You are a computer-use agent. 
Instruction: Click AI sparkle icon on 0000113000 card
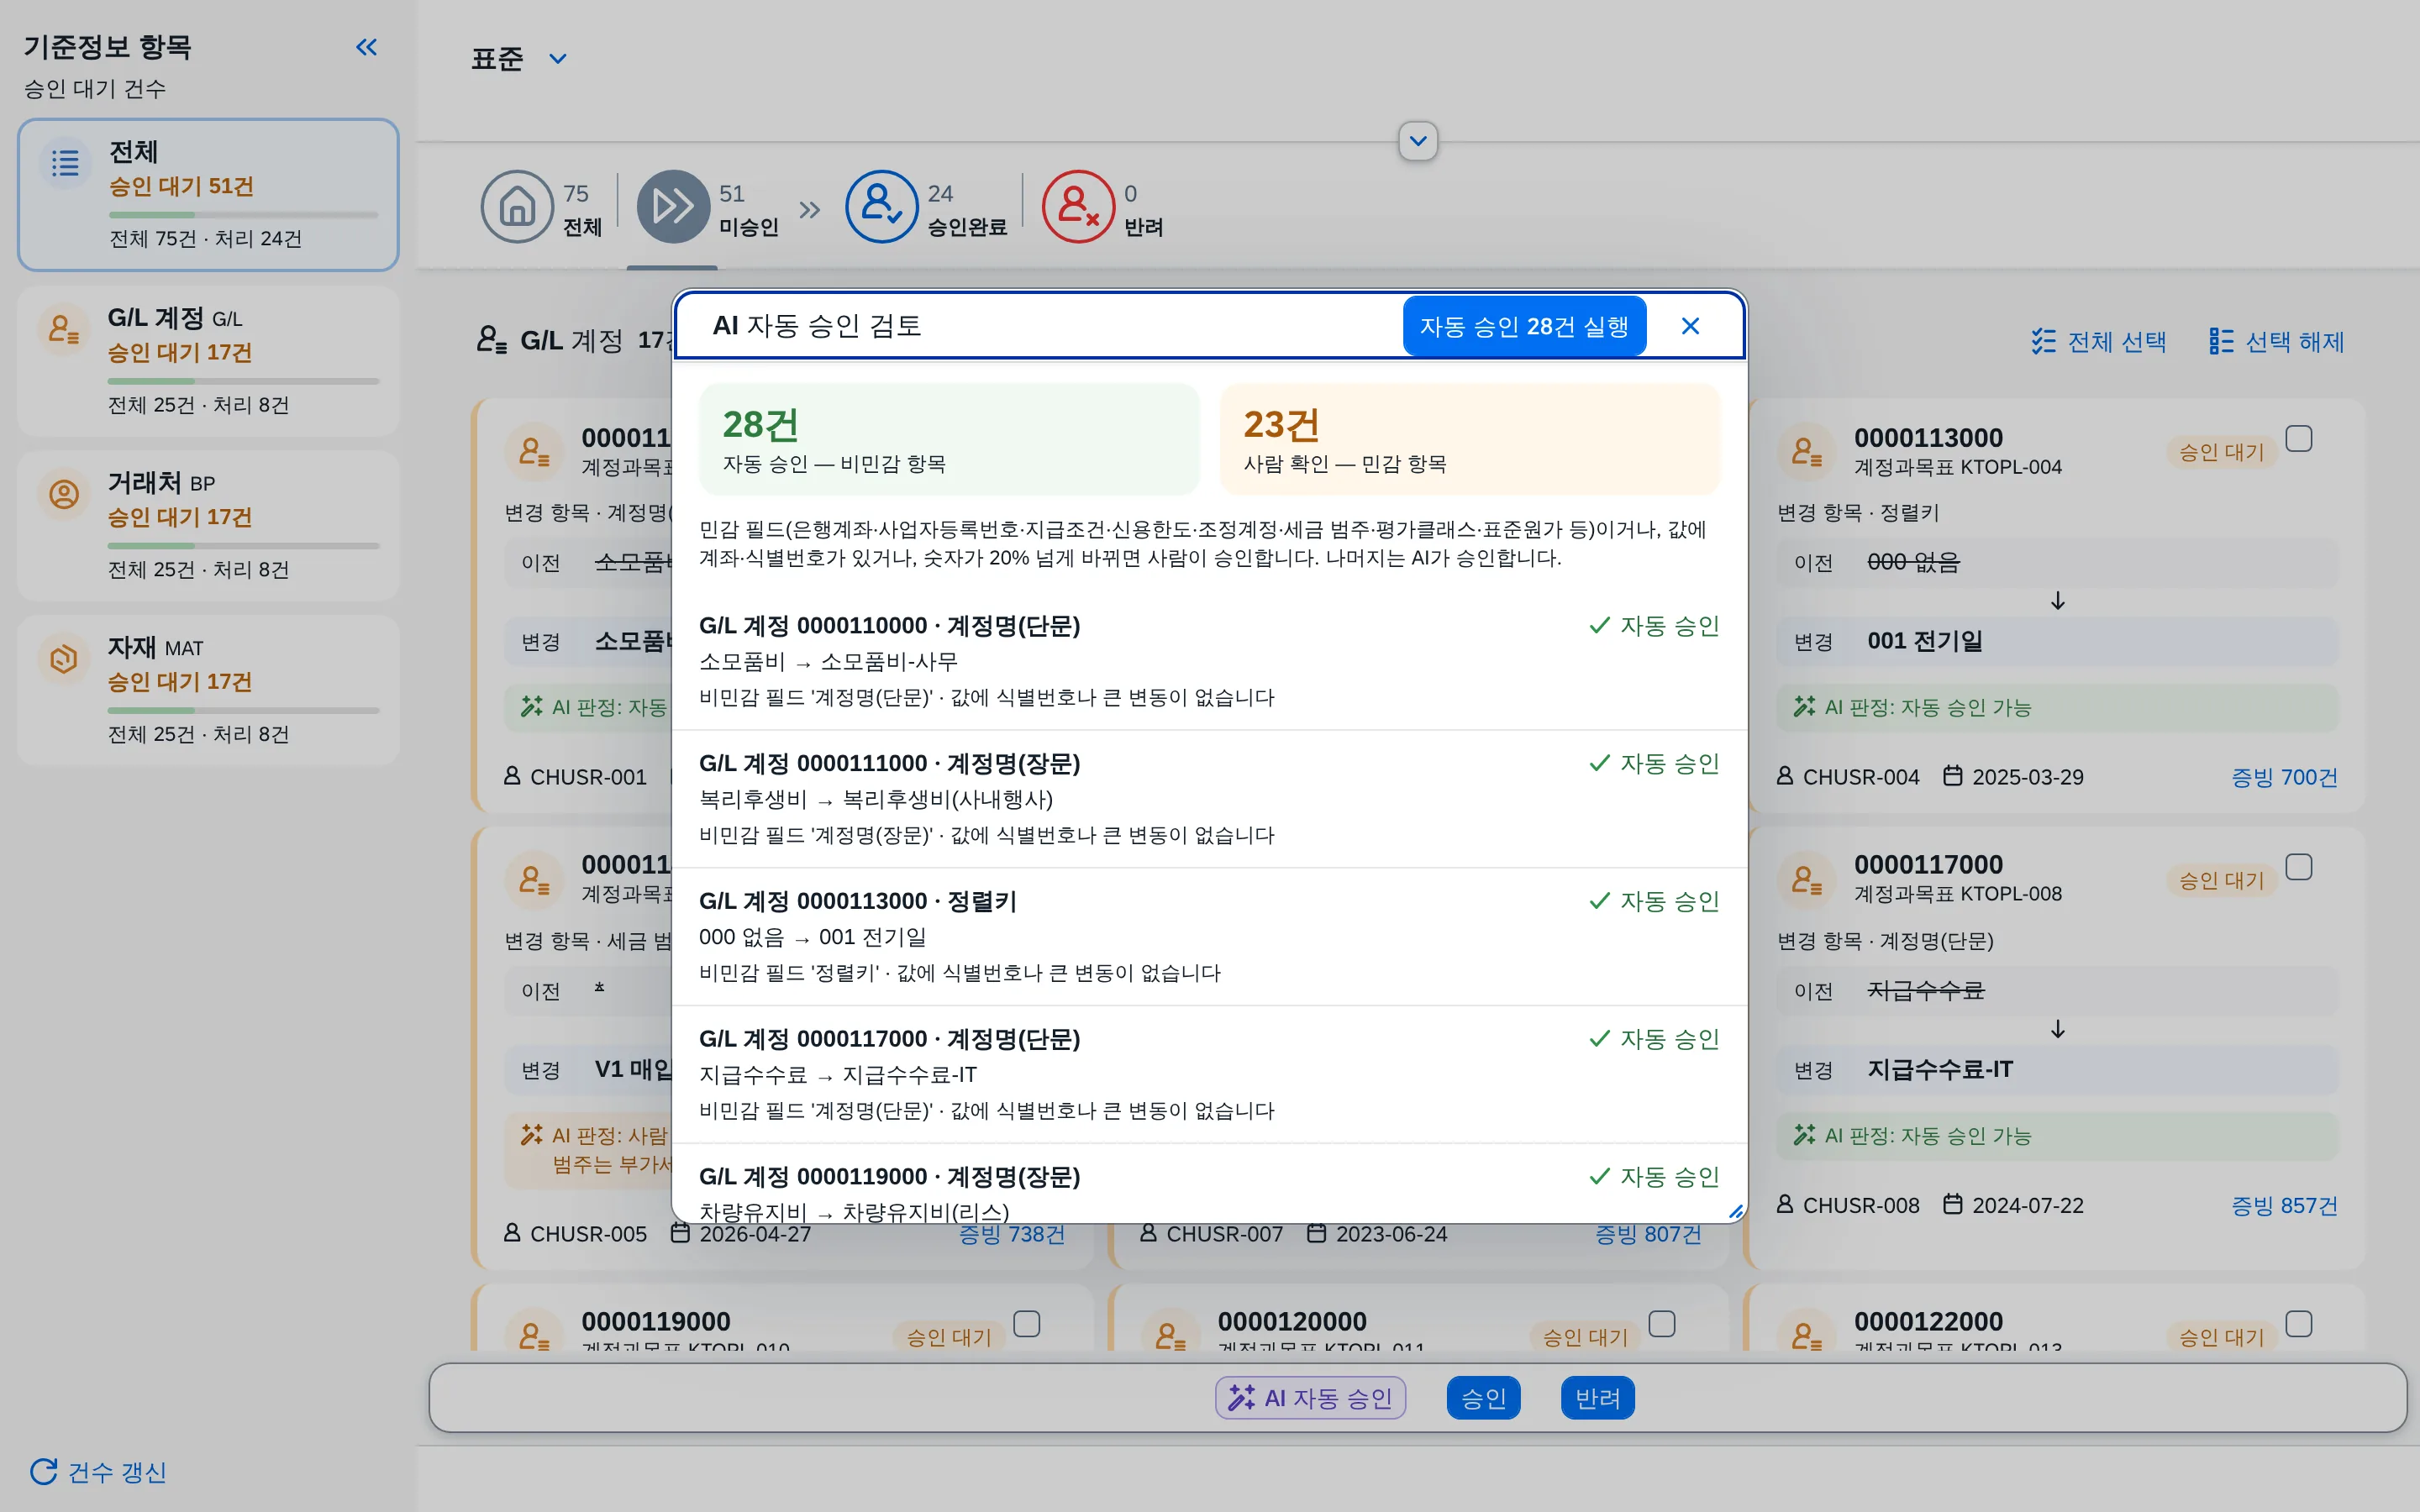pos(1804,707)
